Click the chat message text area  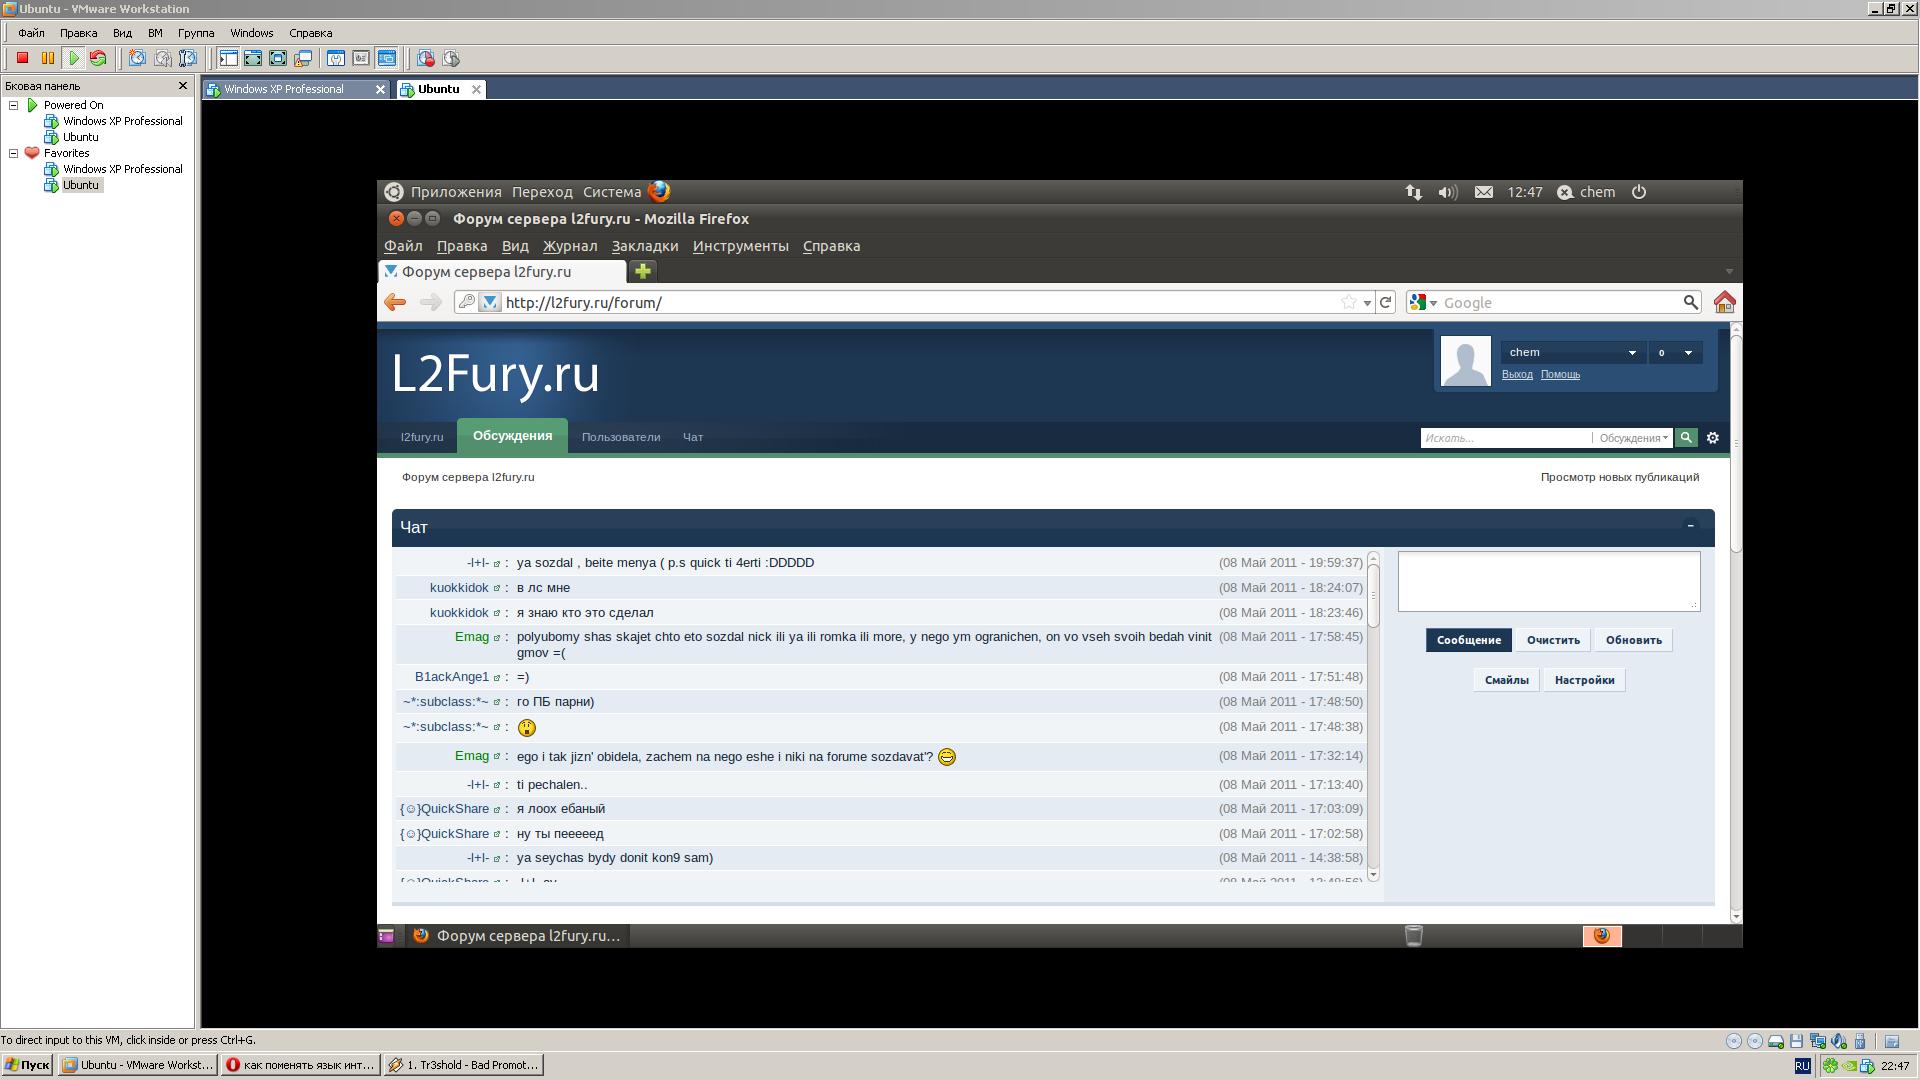(x=1548, y=581)
